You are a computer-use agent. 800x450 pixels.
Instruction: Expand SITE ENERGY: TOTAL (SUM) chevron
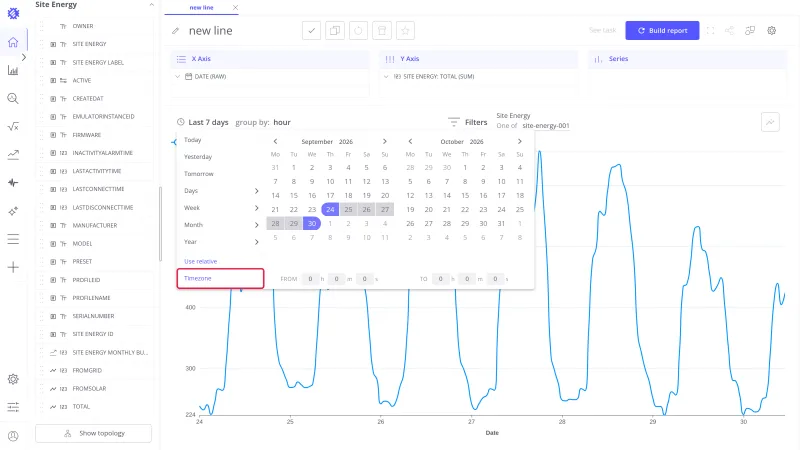[386, 77]
